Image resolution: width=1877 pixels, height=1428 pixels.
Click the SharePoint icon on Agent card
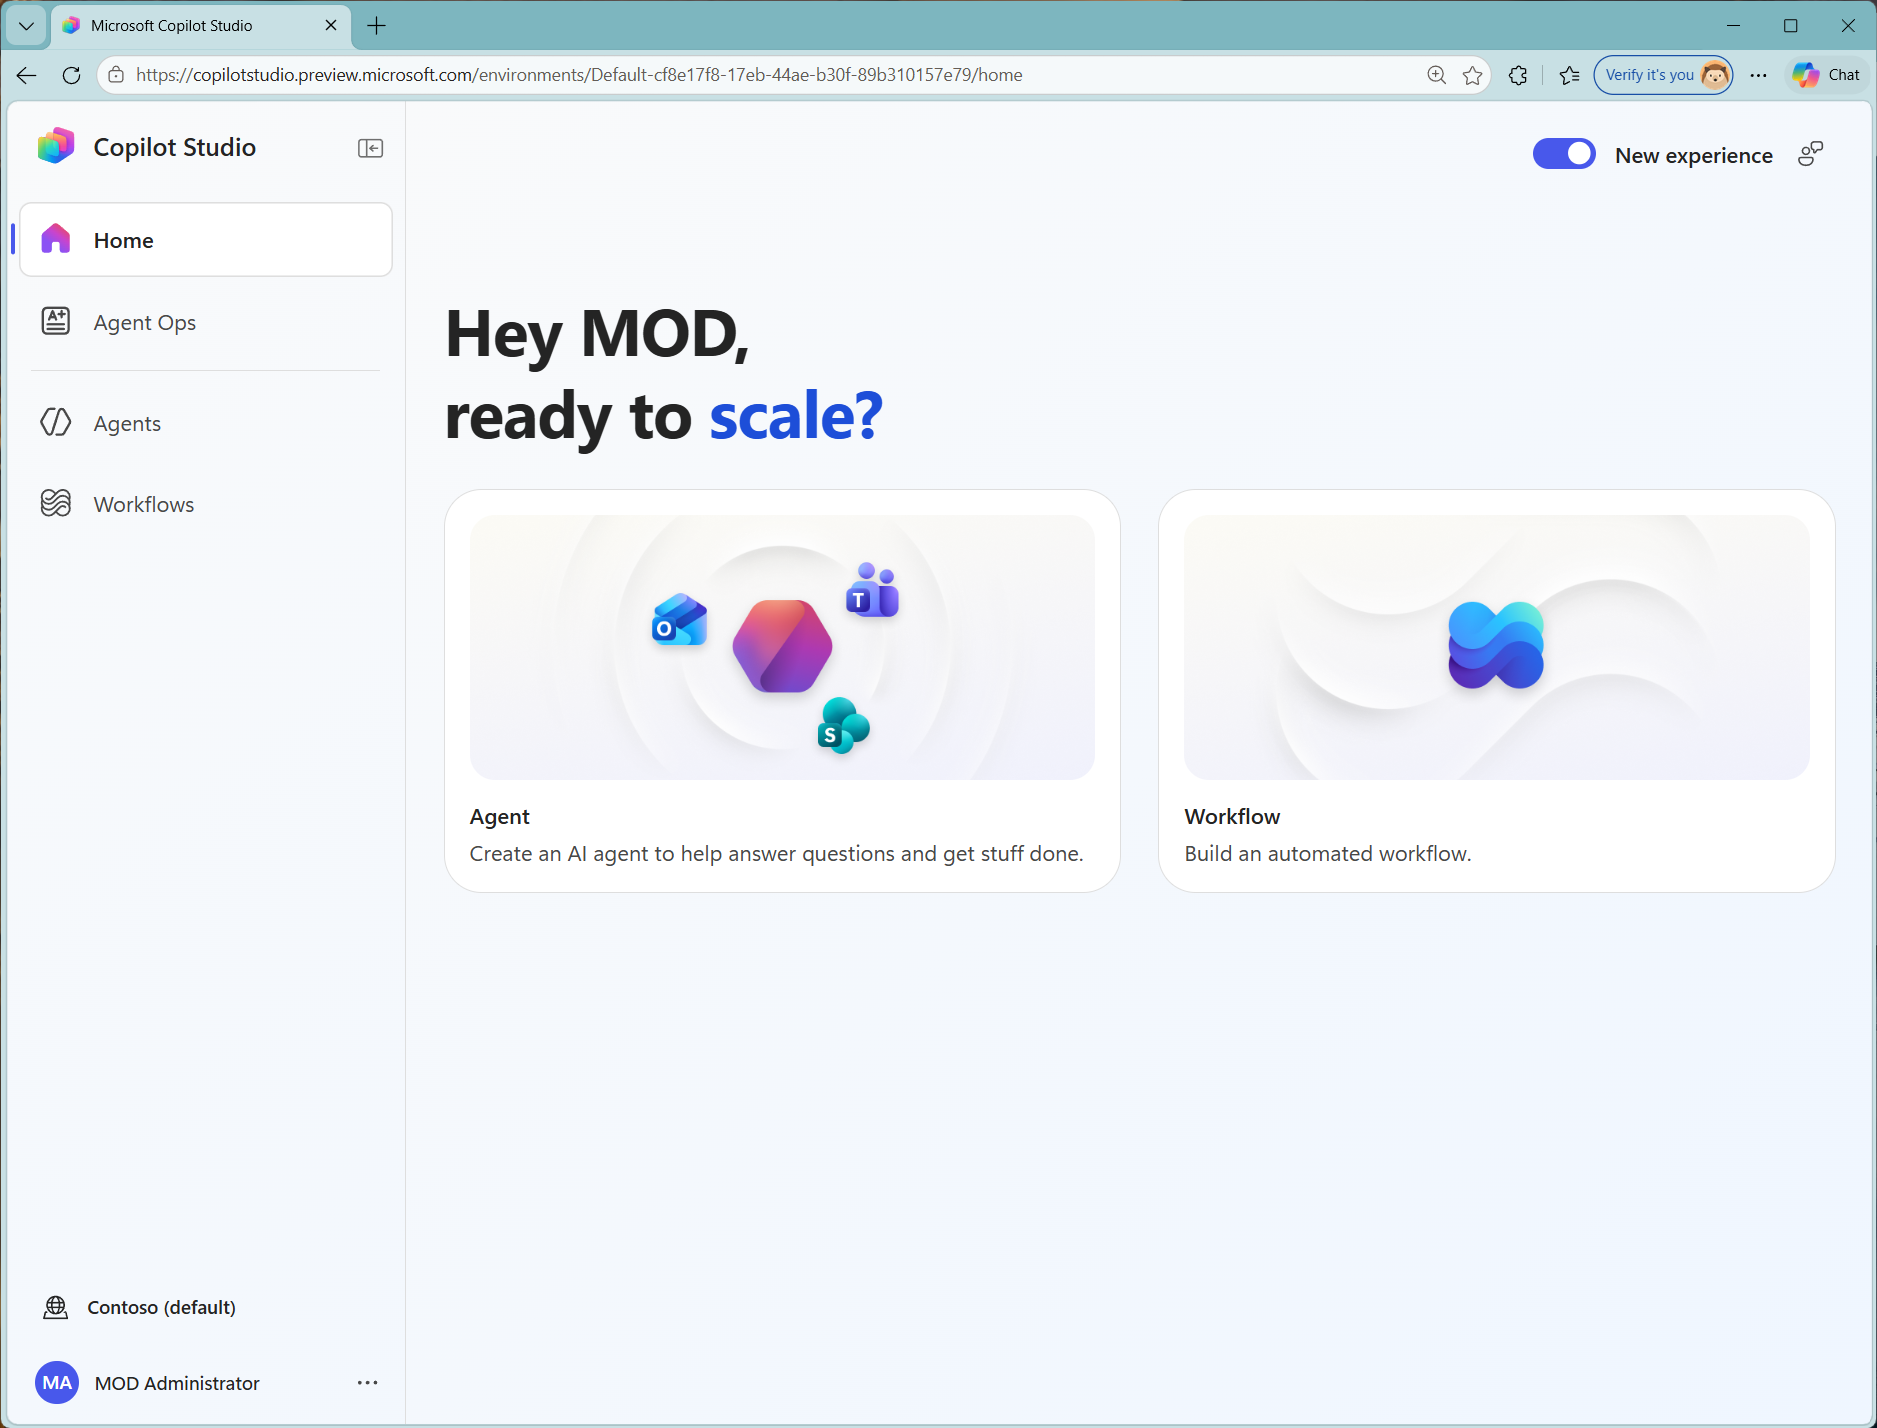pos(843,726)
